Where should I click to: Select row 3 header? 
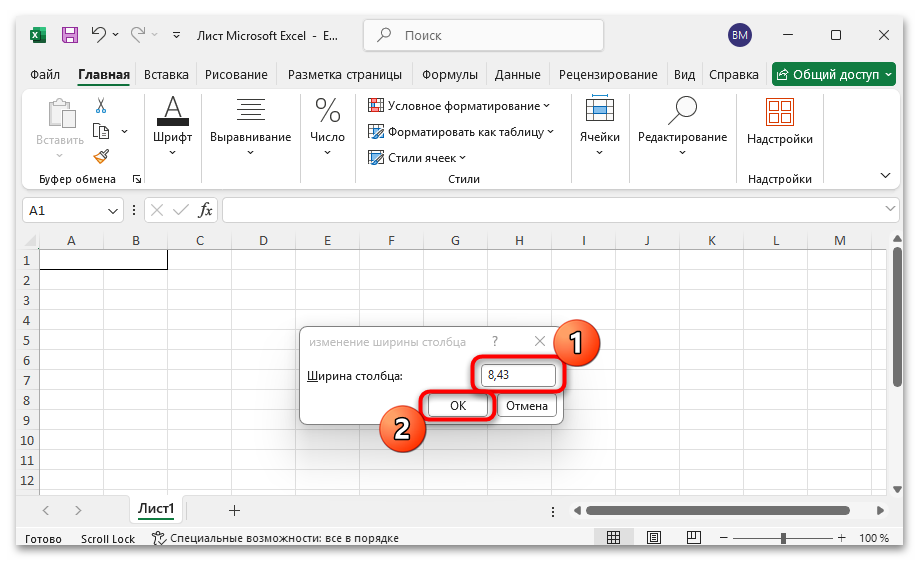pyautogui.click(x=27, y=301)
